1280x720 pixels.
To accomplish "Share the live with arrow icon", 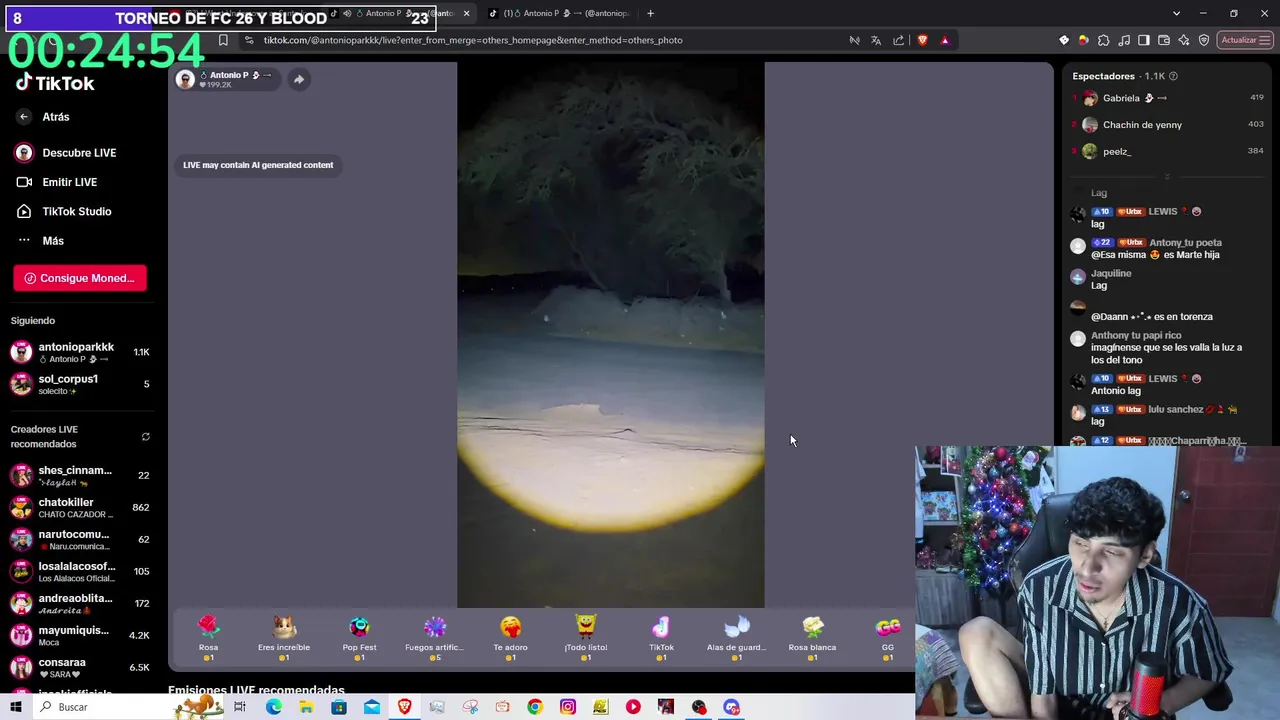I will click(x=298, y=79).
